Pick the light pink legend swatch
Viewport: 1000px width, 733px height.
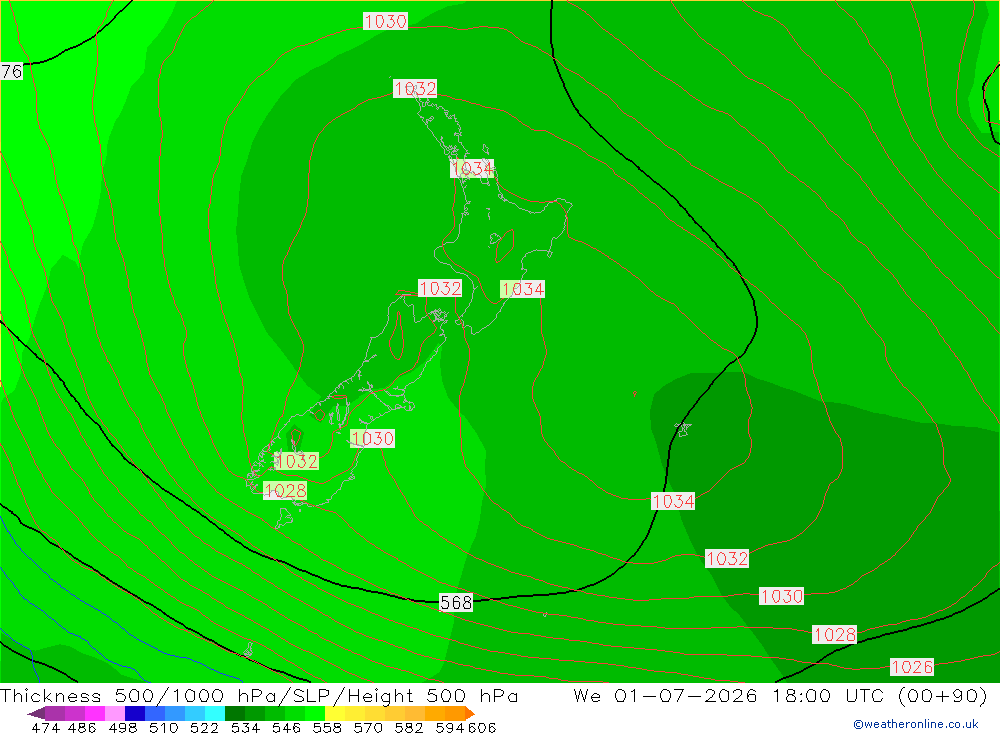tap(113, 713)
